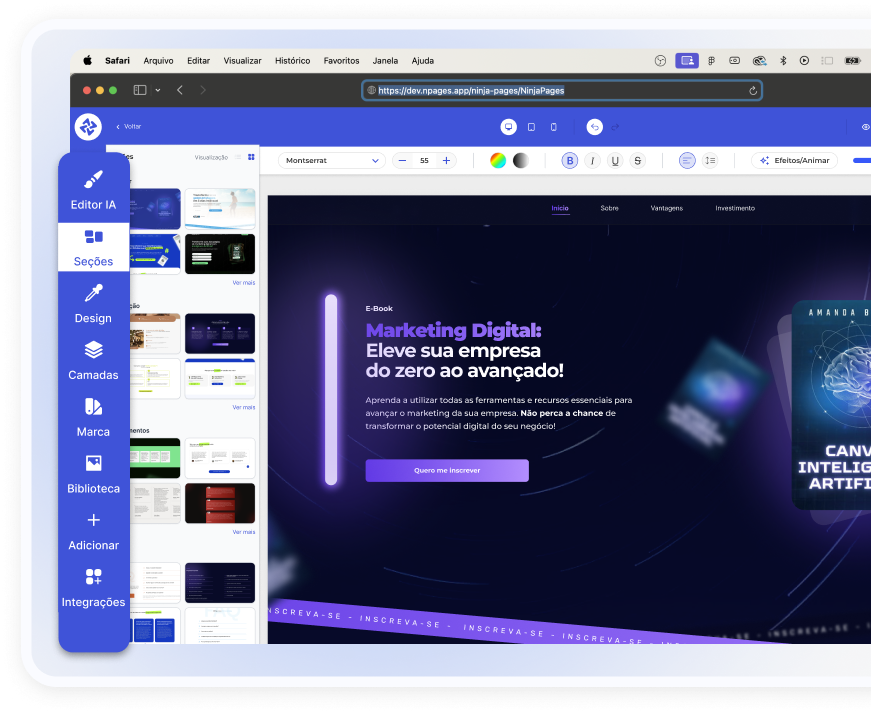Toggle italic text formatting
The width and height of the screenshot is (871, 713).
592,161
